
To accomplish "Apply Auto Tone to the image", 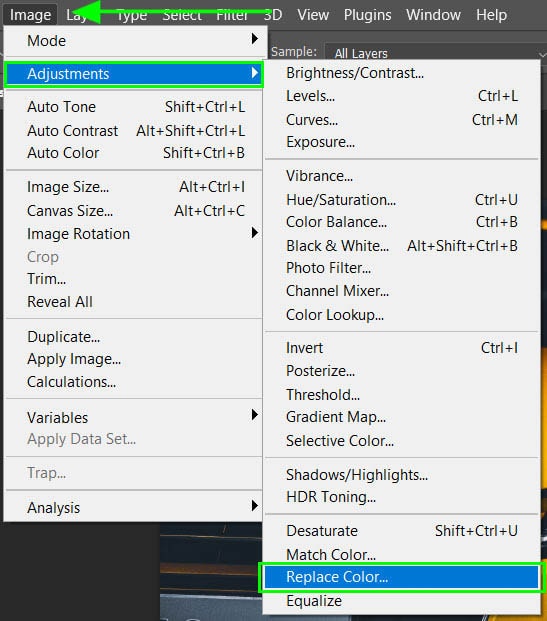I will pyautogui.click(x=133, y=107).
